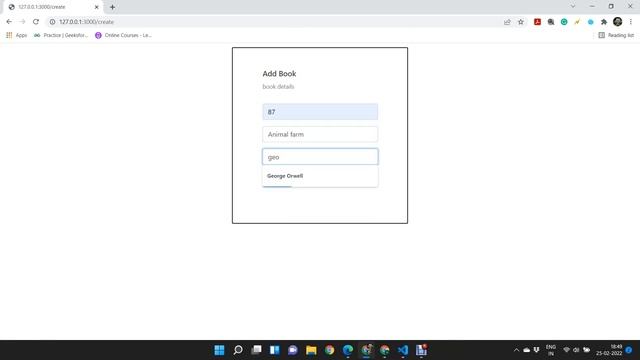Click the book number field containing 87
640x360 pixels.
(x=320, y=112)
